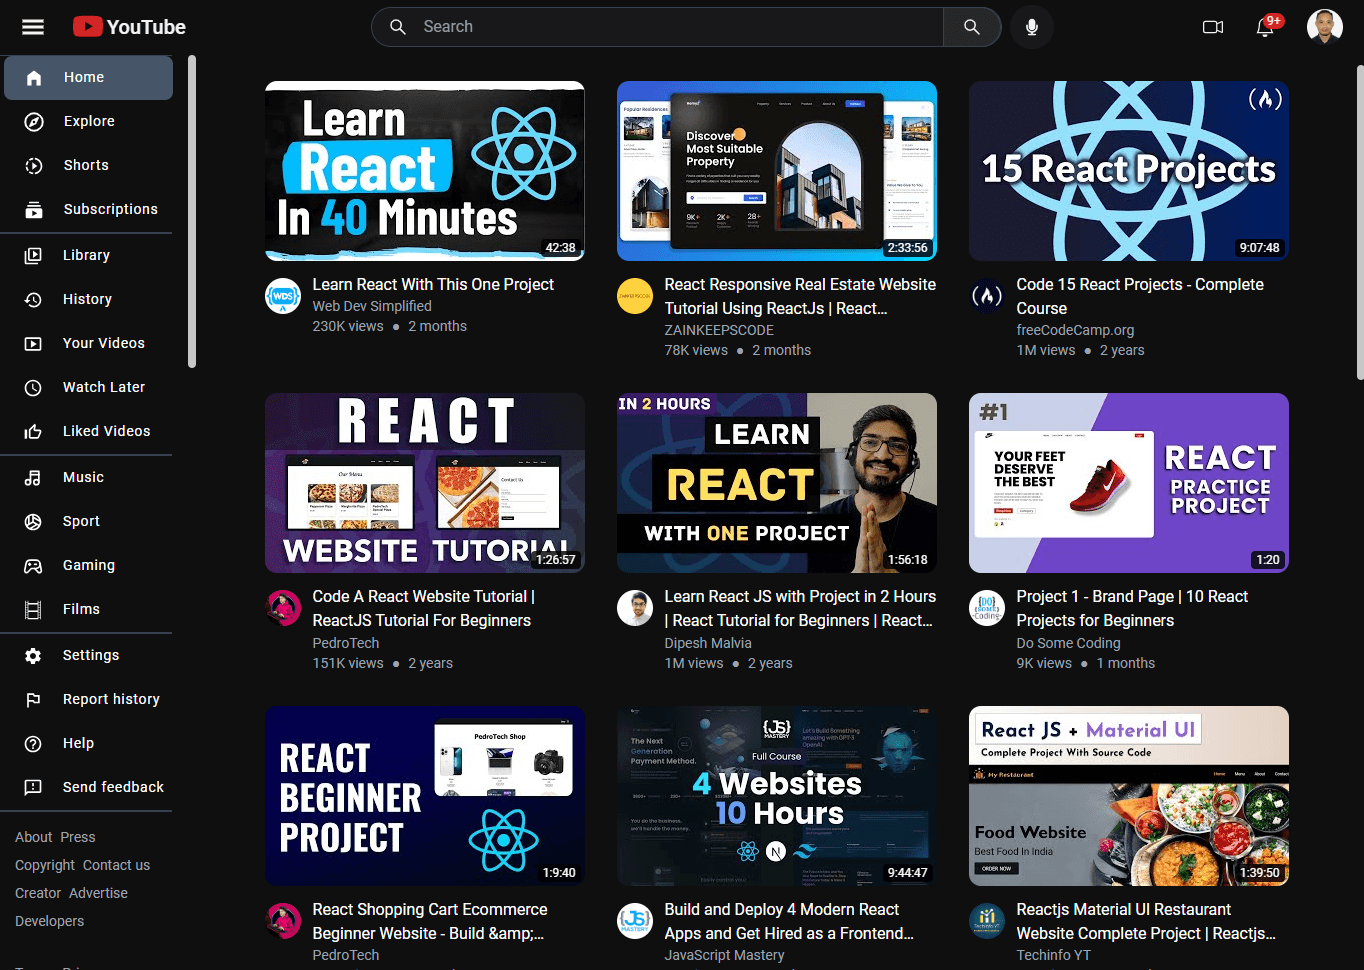The image size is (1364, 970).
Task: Open the 15 React Projects thumbnail
Action: 1129,171
